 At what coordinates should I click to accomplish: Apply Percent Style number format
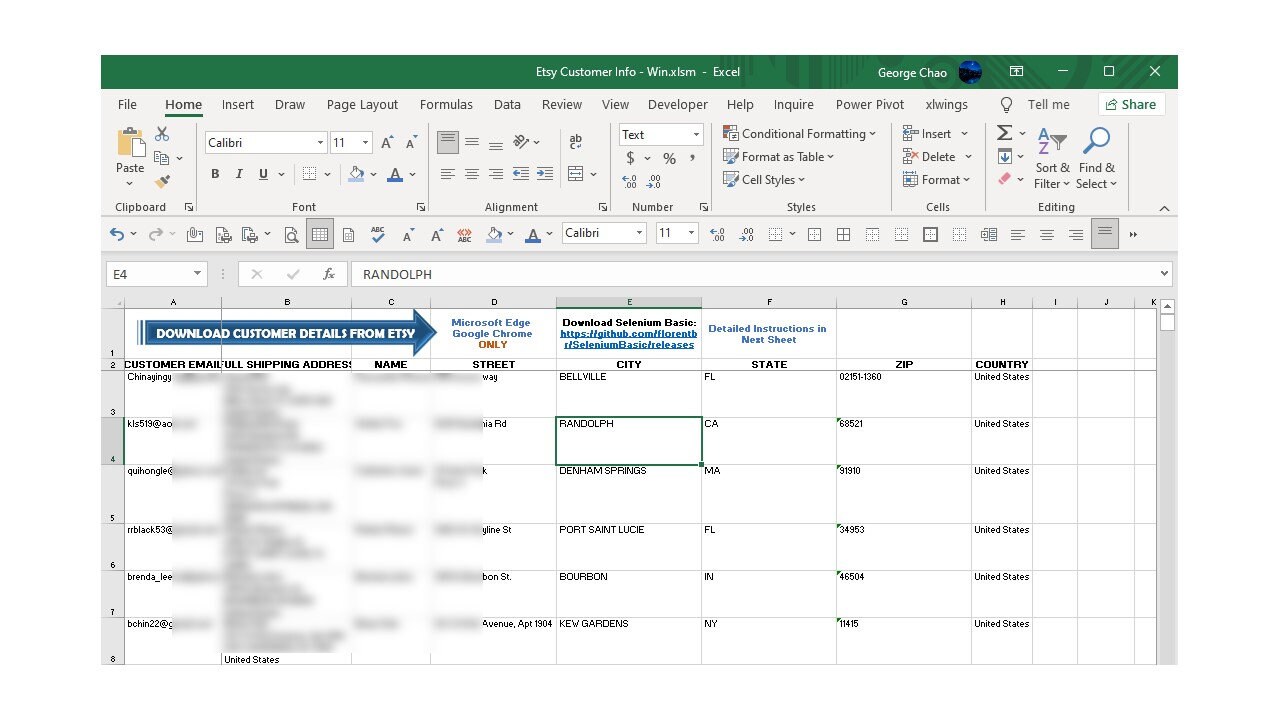(x=669, y=158)
